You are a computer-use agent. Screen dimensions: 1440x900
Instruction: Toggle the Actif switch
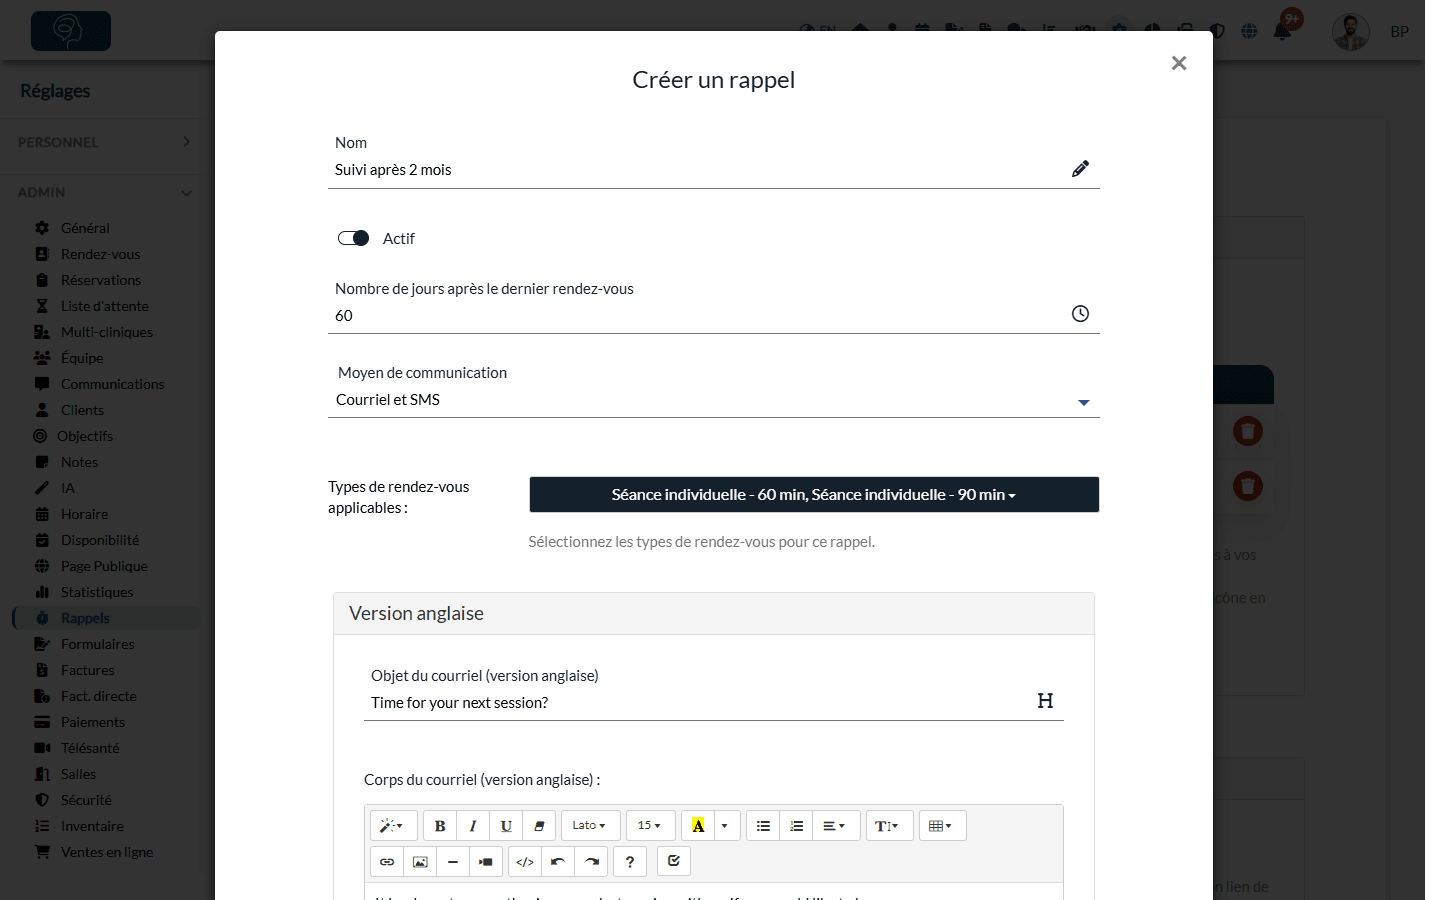pyautogui.click(x=353, y=238)
